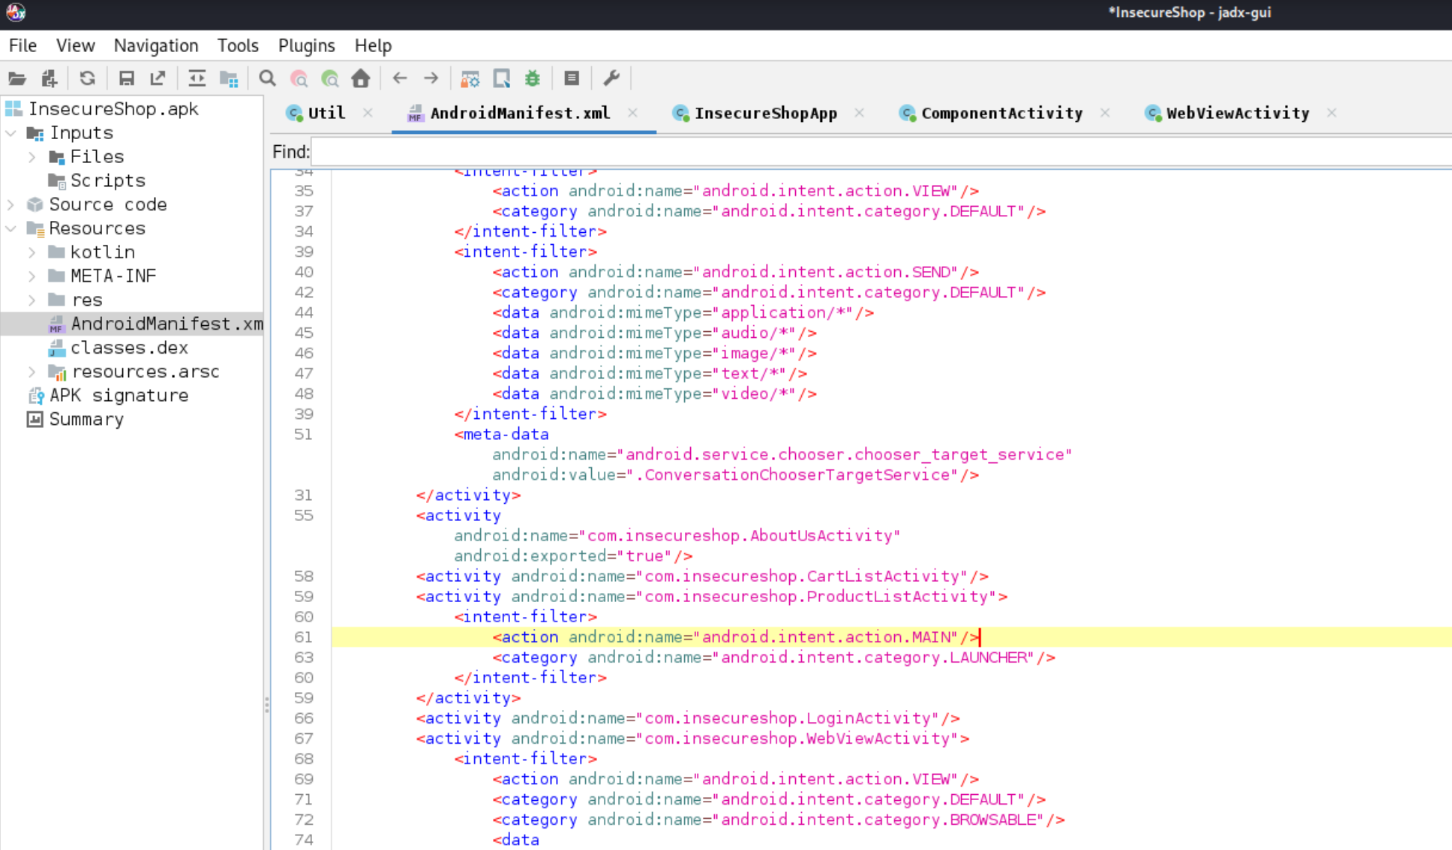Open text search with magnifier icon
This screenshot has width=1452, height=850.
267,78
